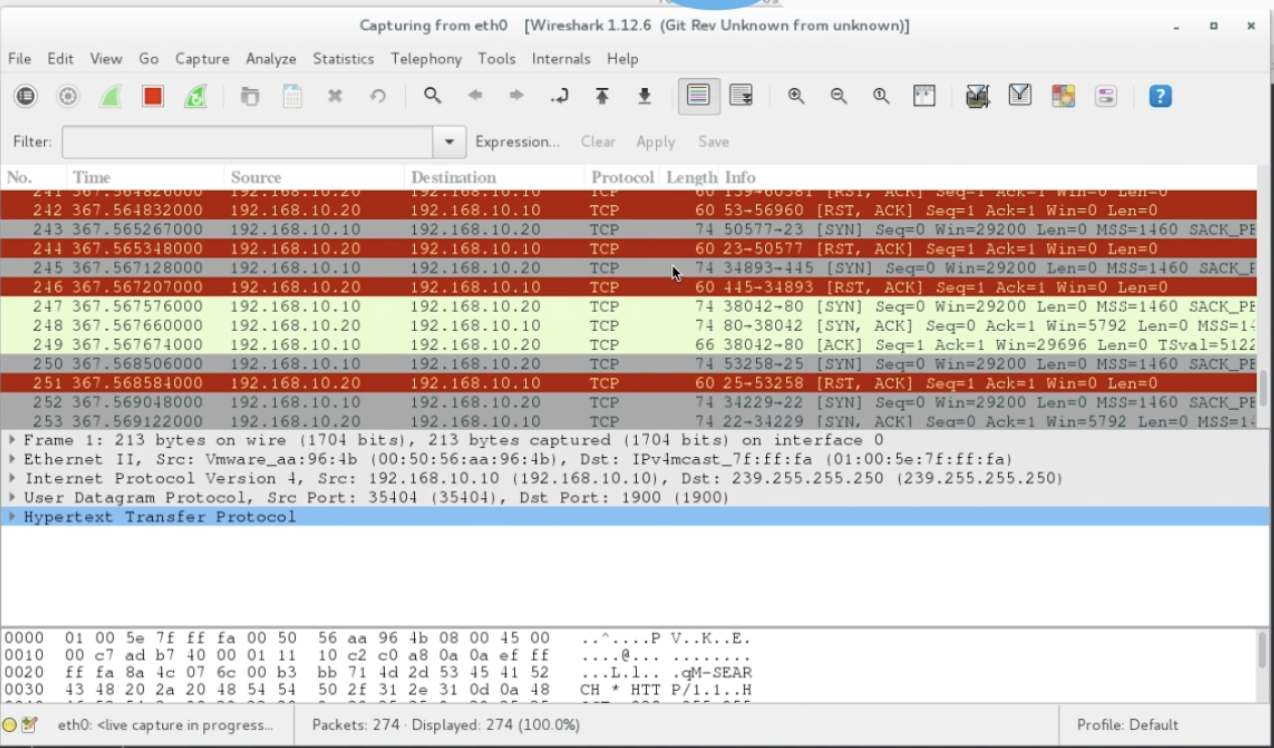
Task: Zoom out of packet text
Action: [839, 96]
